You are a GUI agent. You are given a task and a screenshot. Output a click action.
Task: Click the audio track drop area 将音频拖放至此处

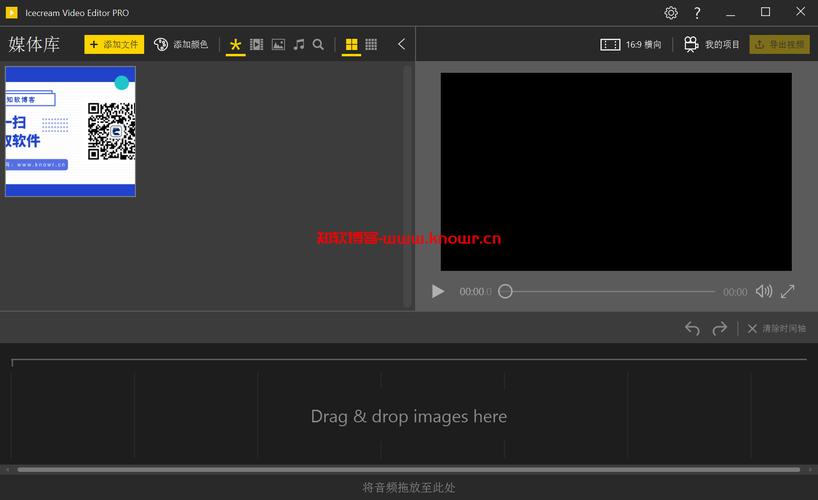point(409,487)
